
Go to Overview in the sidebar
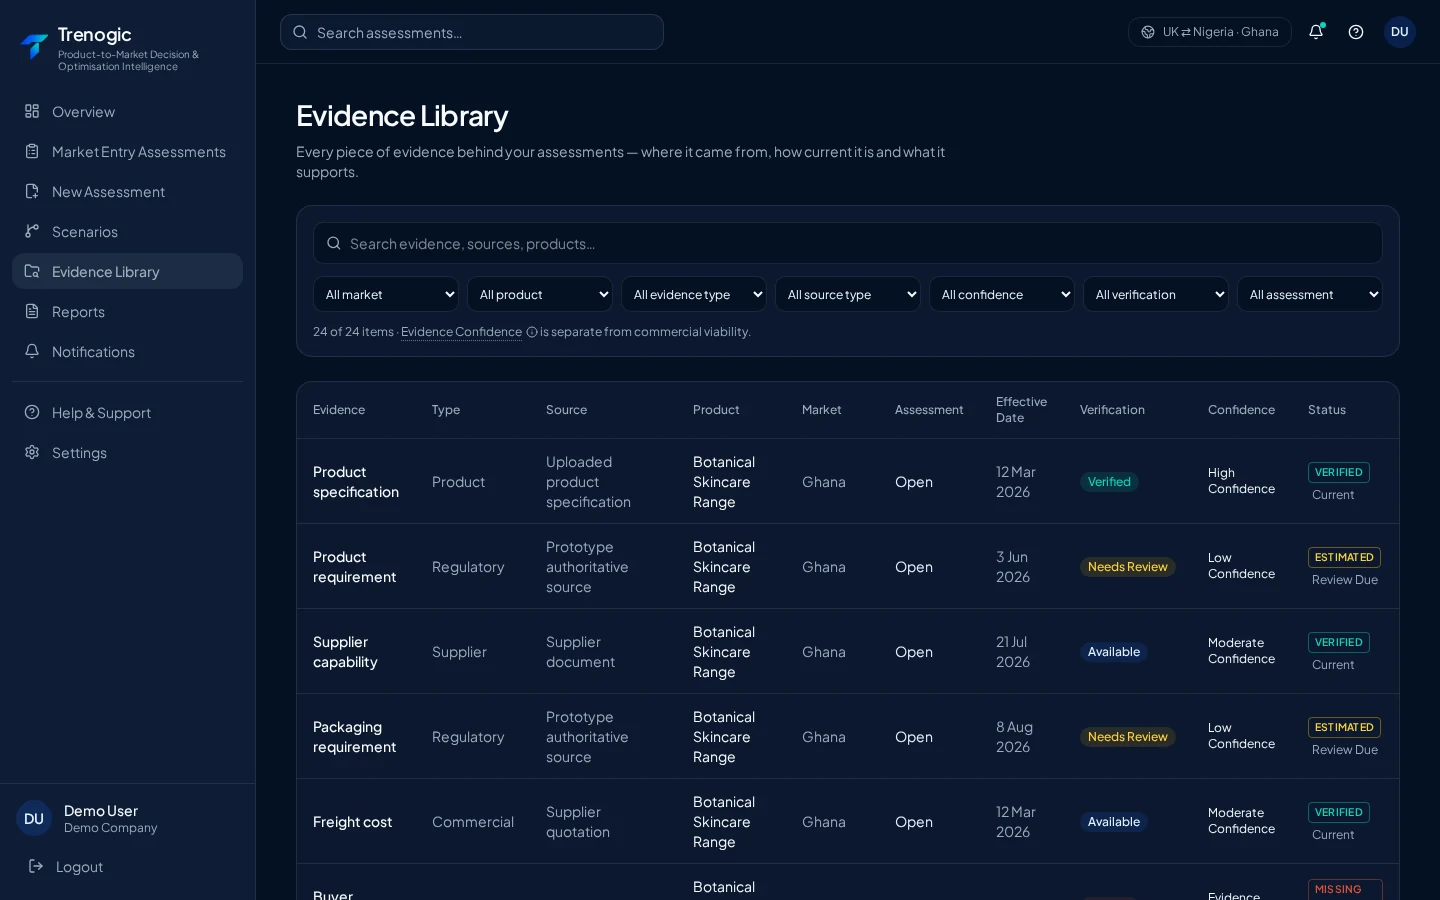[x=127, y=111]
